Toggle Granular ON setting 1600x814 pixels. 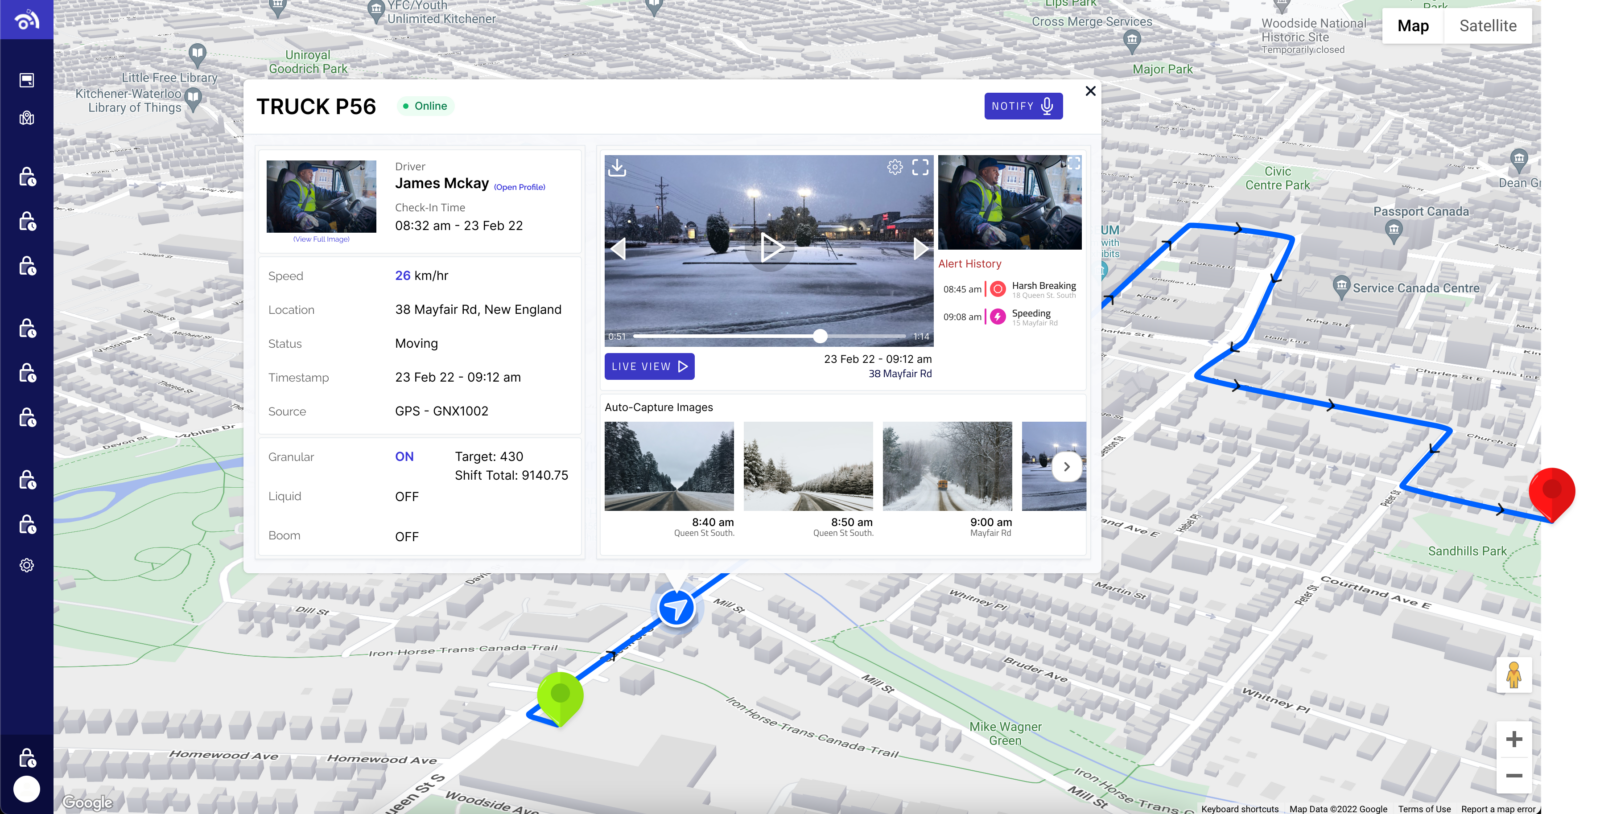click(x=404, y=457)
